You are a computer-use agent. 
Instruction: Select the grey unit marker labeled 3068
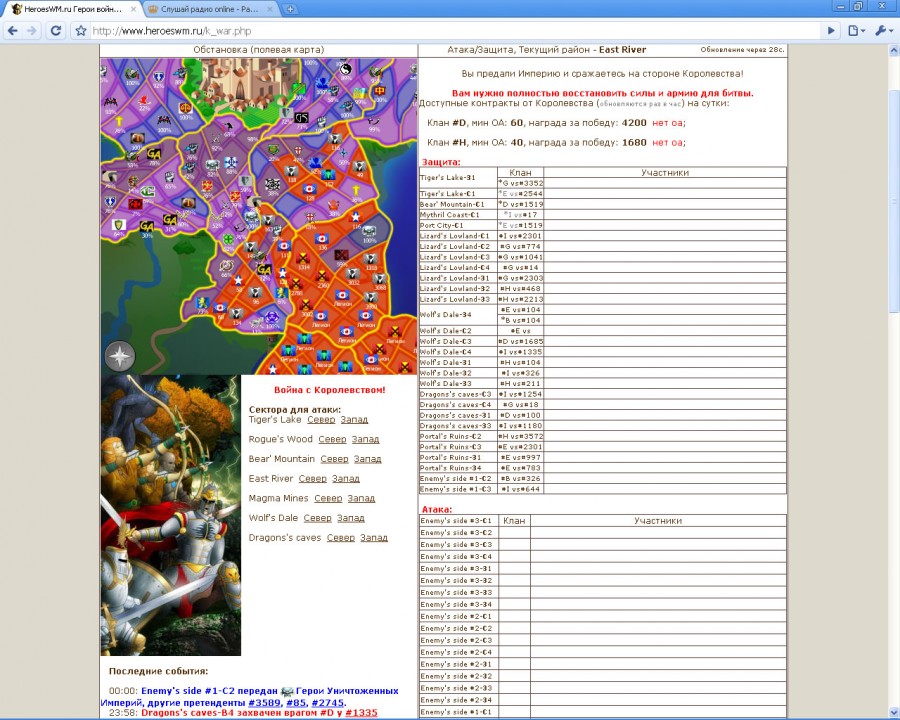tap(379, 278)
